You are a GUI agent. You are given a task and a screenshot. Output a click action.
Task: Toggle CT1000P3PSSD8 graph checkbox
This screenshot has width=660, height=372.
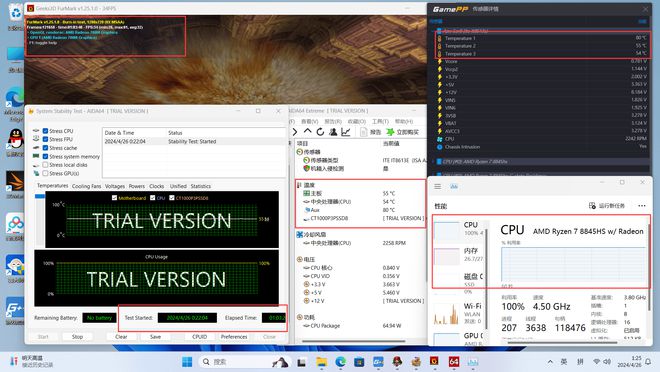click(x=172, y=198)
